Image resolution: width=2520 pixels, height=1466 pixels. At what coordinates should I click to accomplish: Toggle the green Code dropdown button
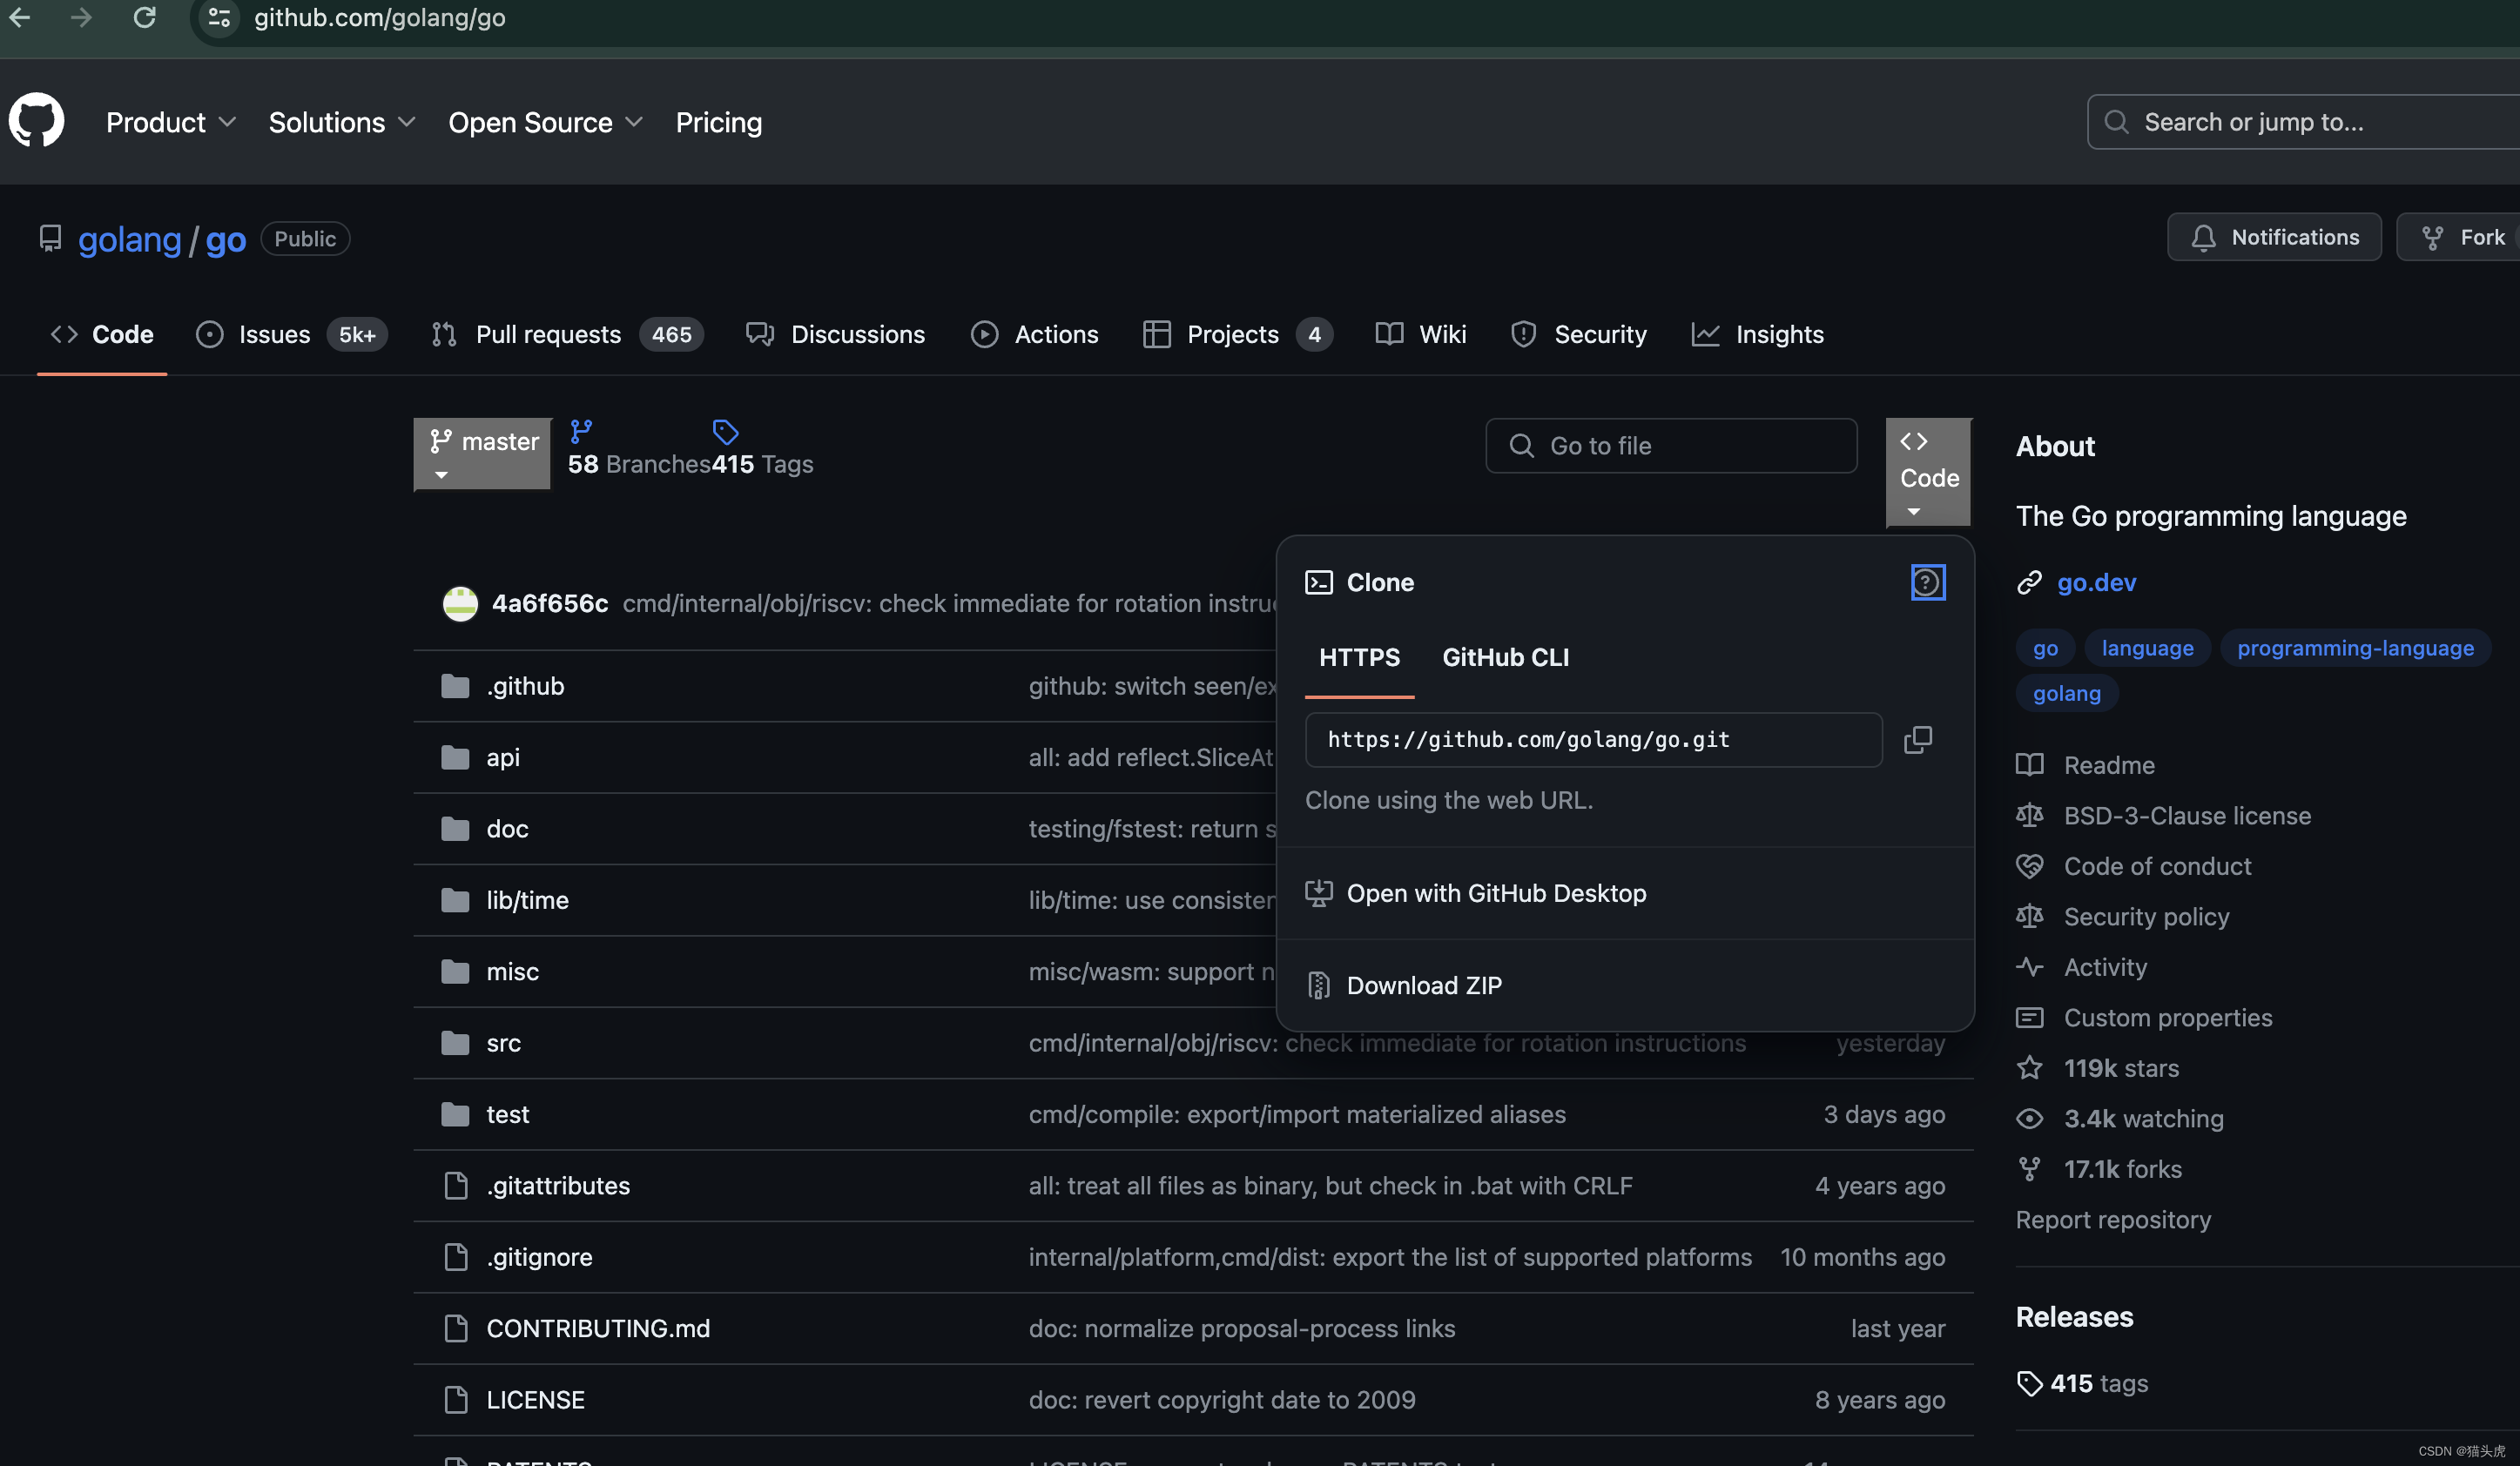[1927, 472]
